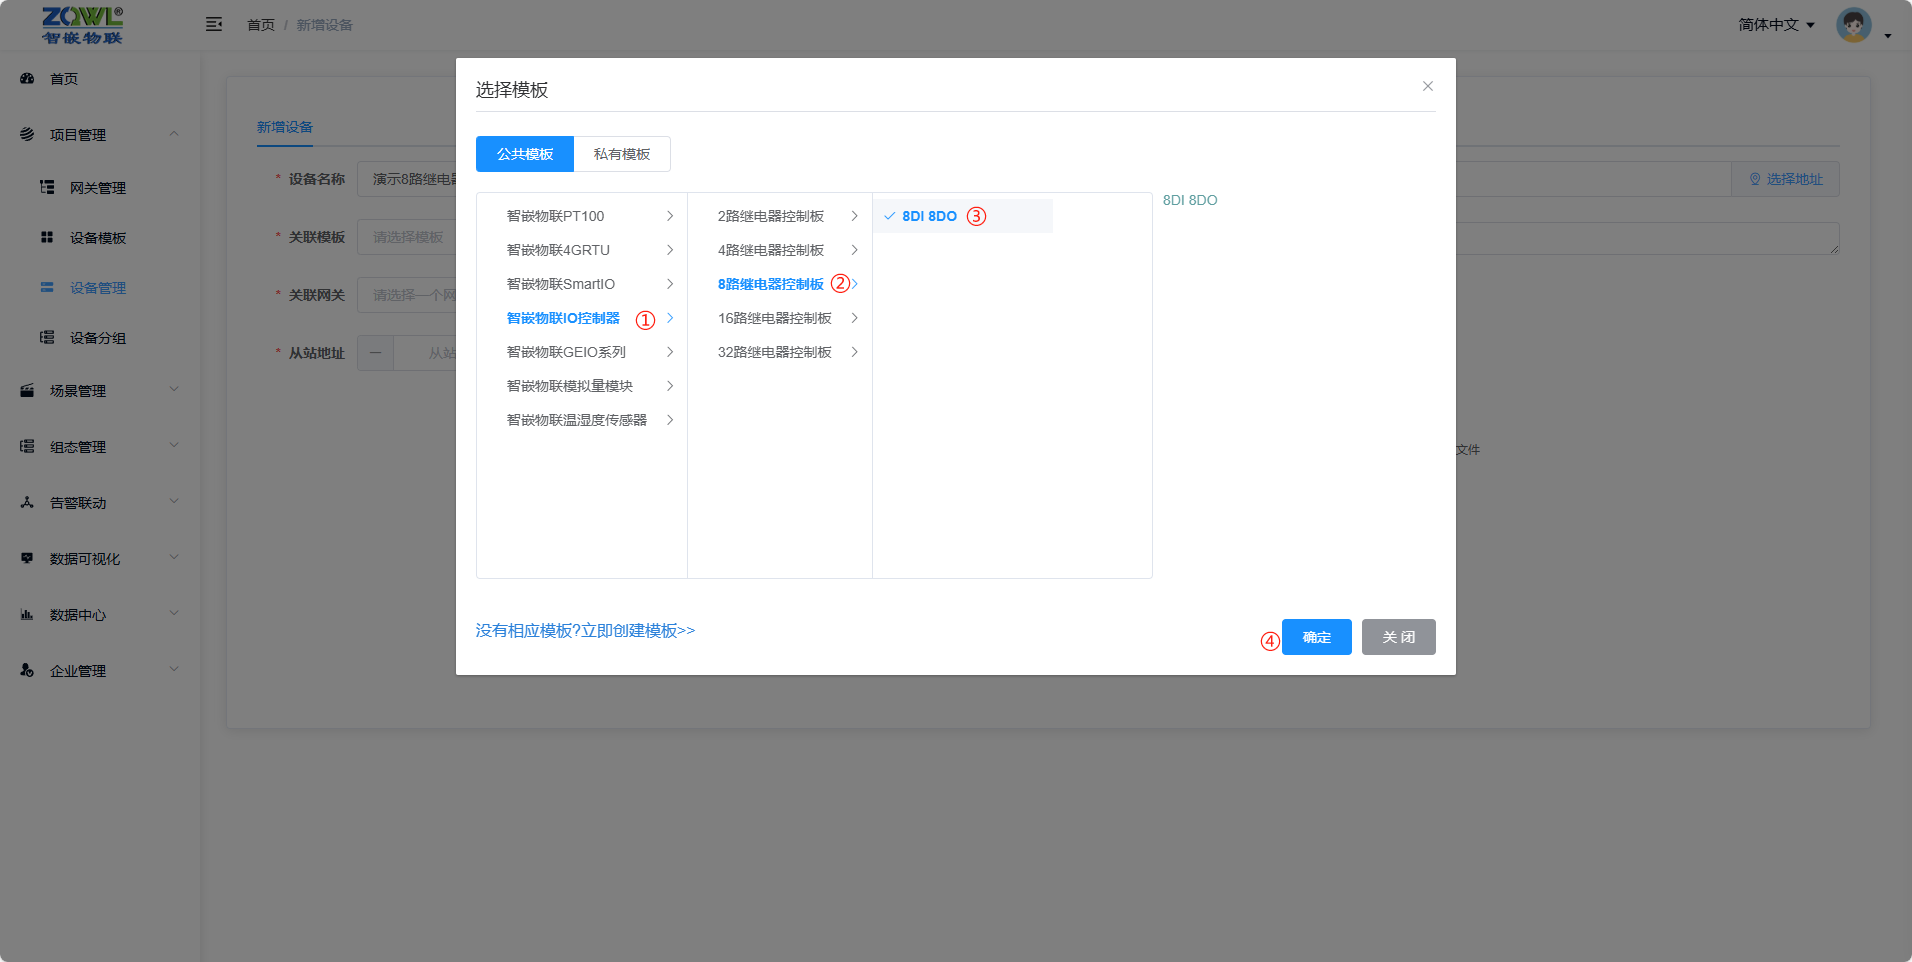Choose the 8DI 8DO template
The height and width of the screenshot is (962, 1912).
pyautogui.click(x=963, y=216)
